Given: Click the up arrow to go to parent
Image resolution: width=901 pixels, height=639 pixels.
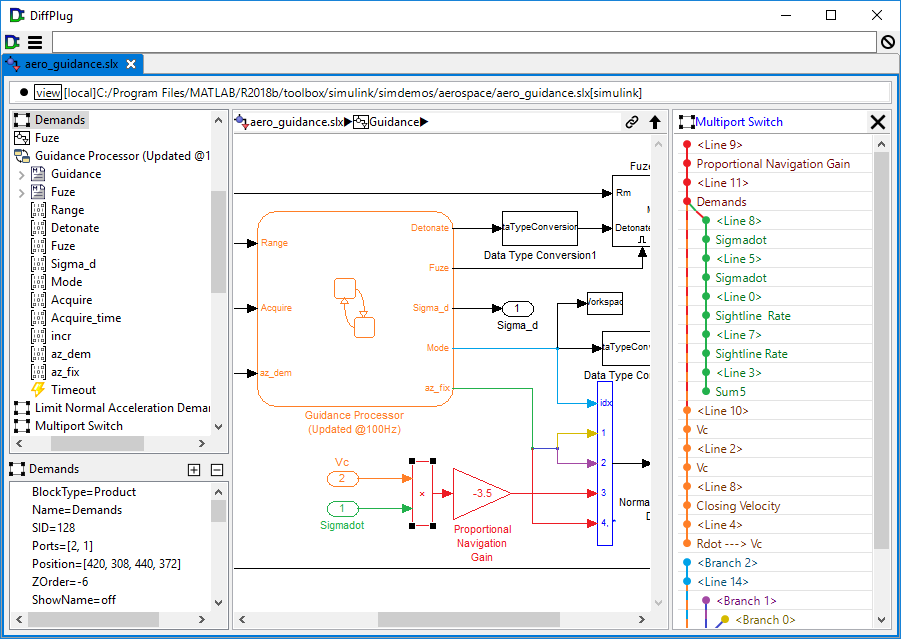Looking at the screenshot, I should pyautogui.click(x=654, y=122).
